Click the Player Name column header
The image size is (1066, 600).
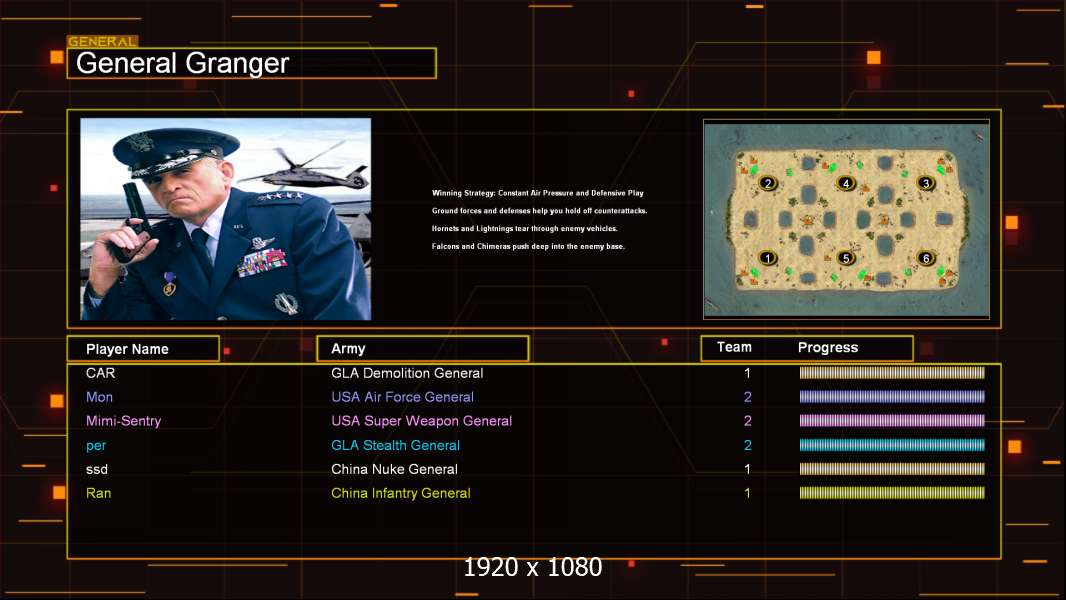pyautogui.click(x=143, y=349)
